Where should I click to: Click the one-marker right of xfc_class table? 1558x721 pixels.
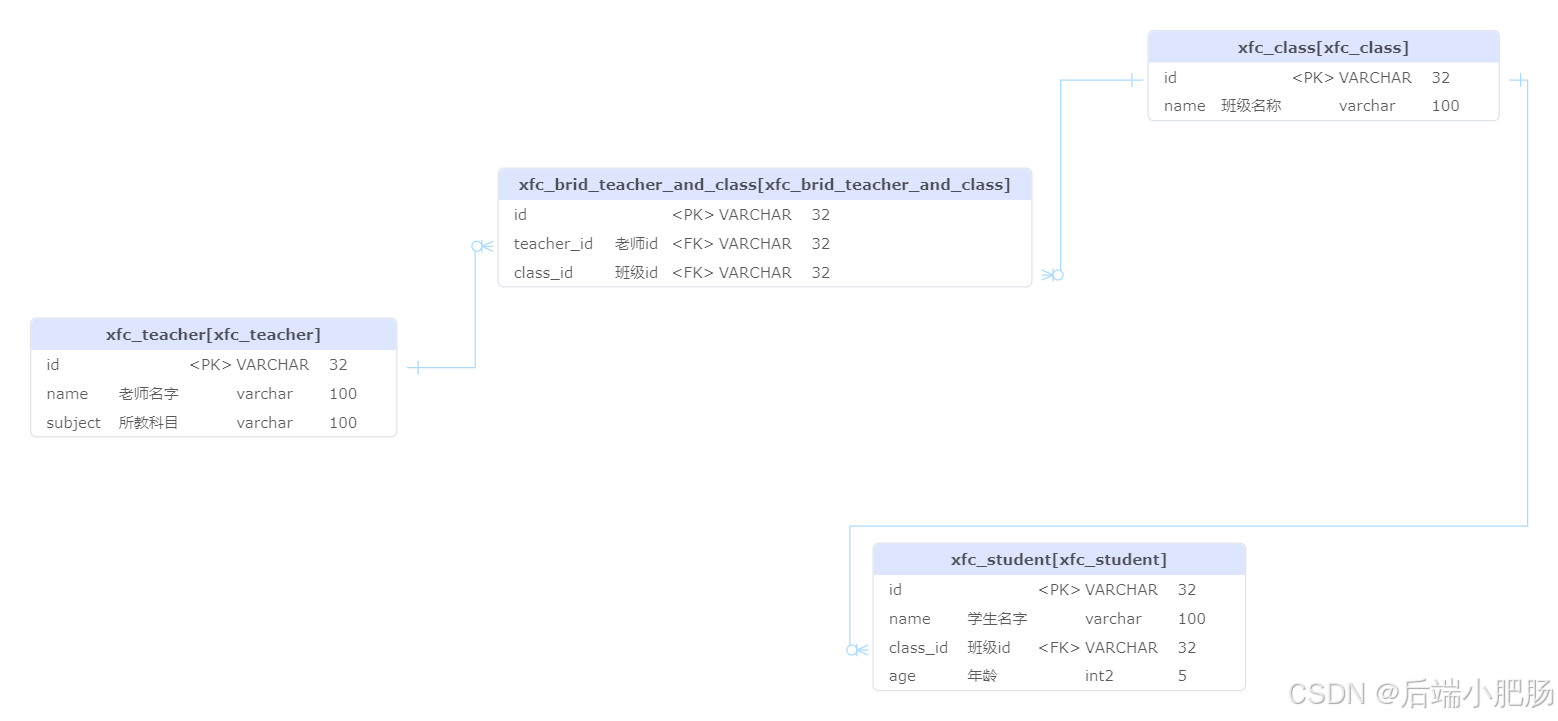click(x=1518, y=80)
